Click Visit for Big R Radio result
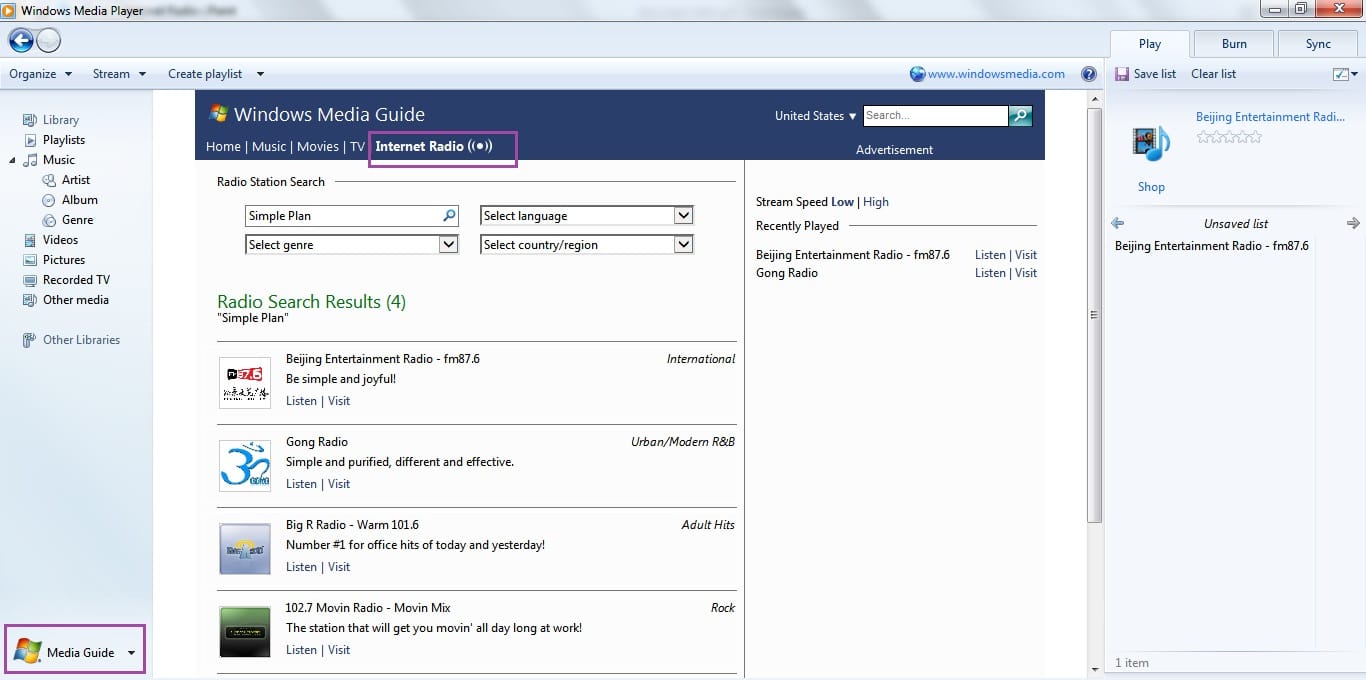Image resolution: width=1366 pixels, height=680 pixels. point(339,567)
